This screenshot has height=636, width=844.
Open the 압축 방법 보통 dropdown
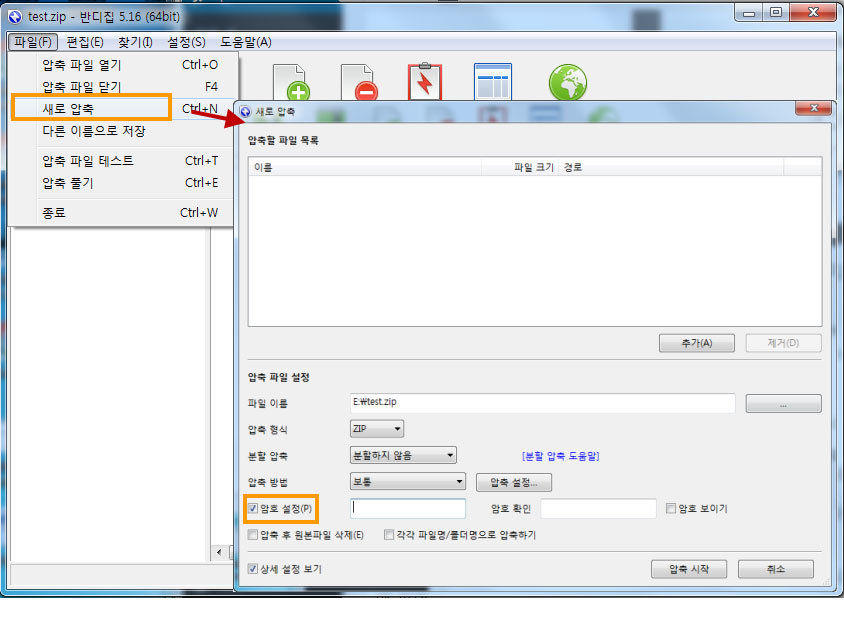tap(407, 482)
